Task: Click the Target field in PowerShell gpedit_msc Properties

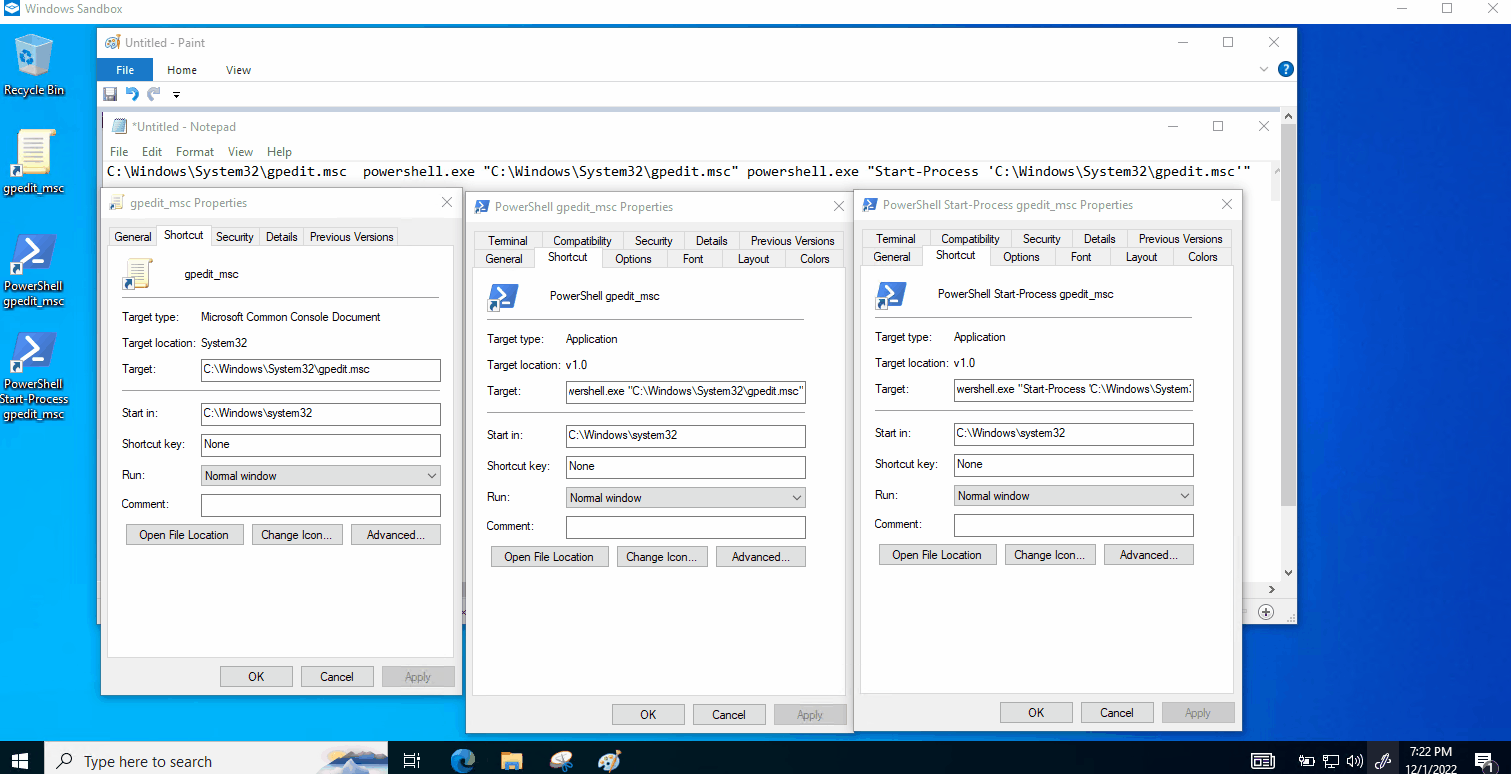Action: 686,392
